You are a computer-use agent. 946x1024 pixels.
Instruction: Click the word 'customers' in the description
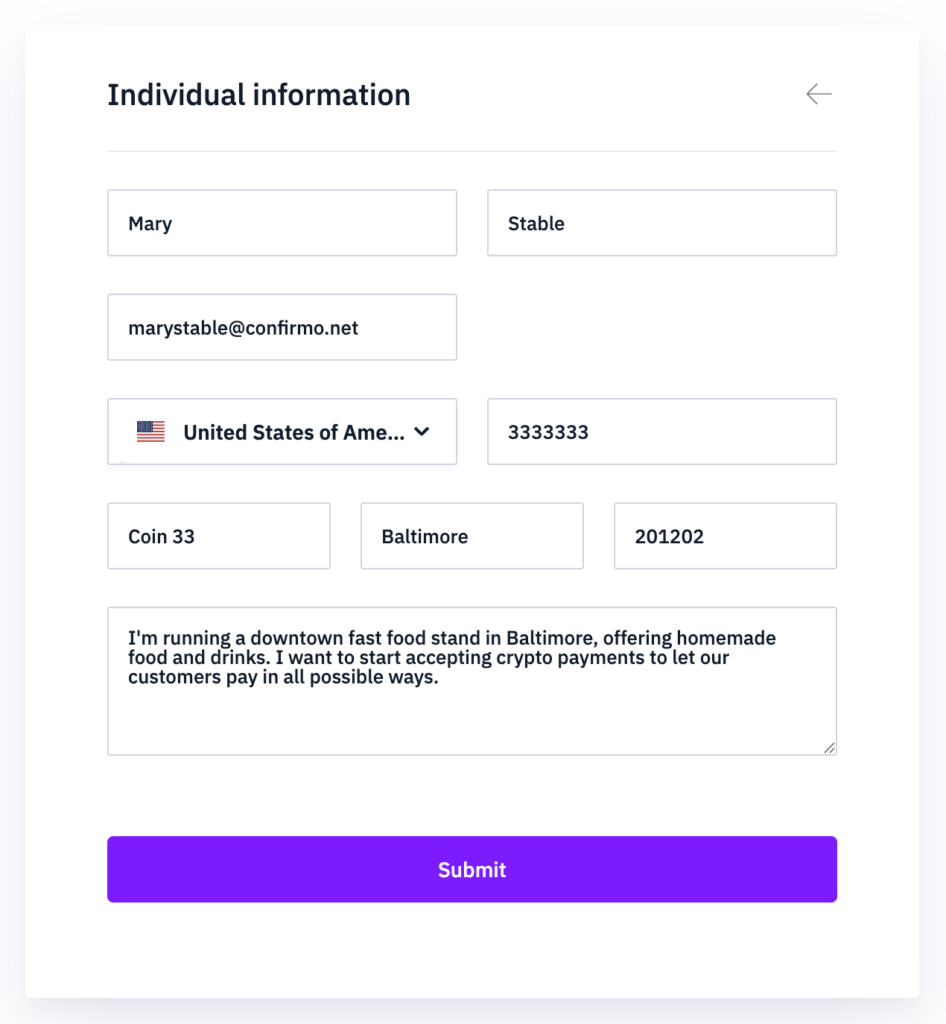[x=170, y=678]
